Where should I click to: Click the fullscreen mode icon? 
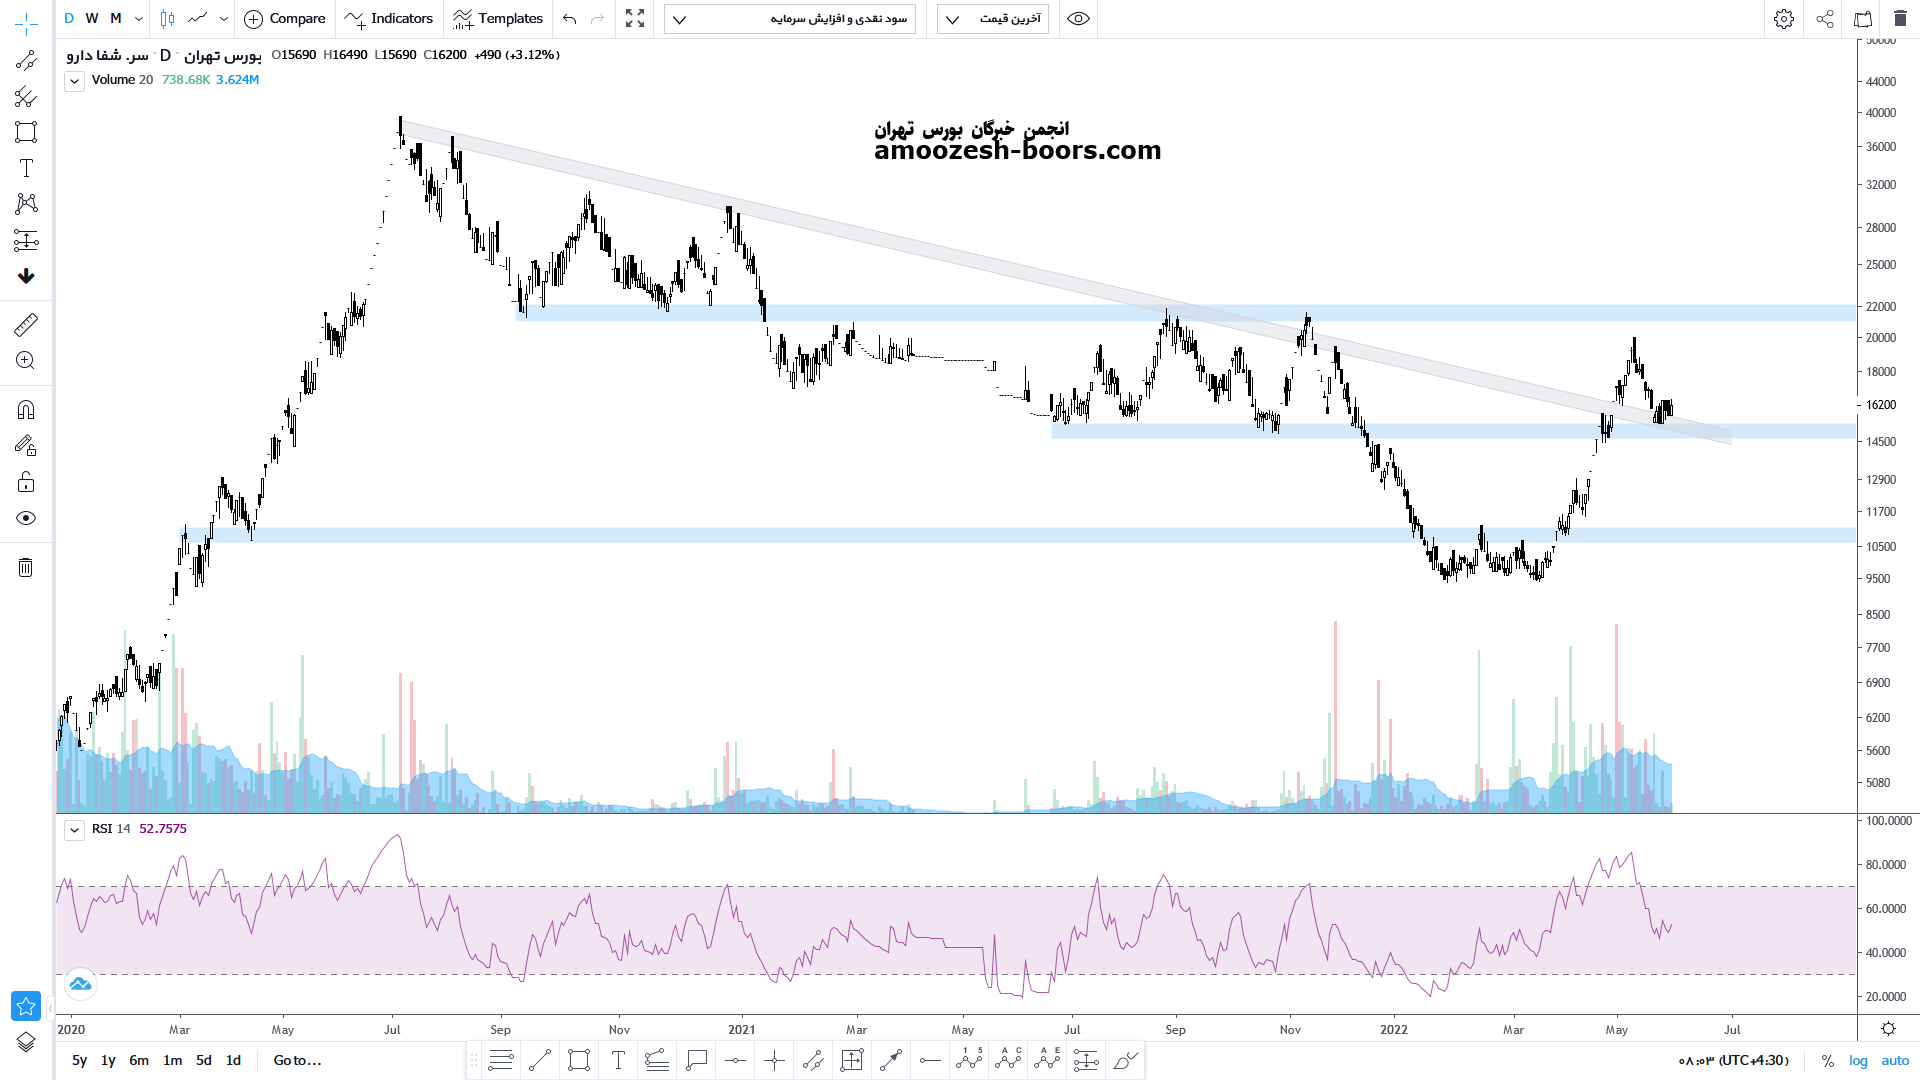coord(635,19)
